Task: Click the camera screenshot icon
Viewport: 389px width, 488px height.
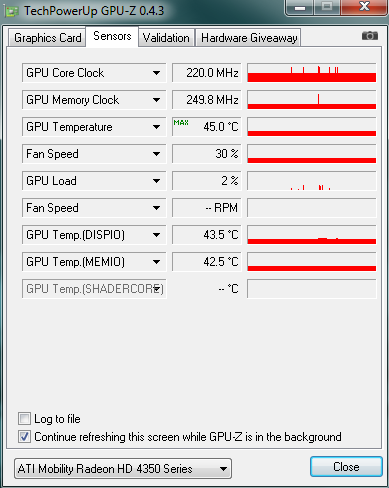Action: [370, 35]
